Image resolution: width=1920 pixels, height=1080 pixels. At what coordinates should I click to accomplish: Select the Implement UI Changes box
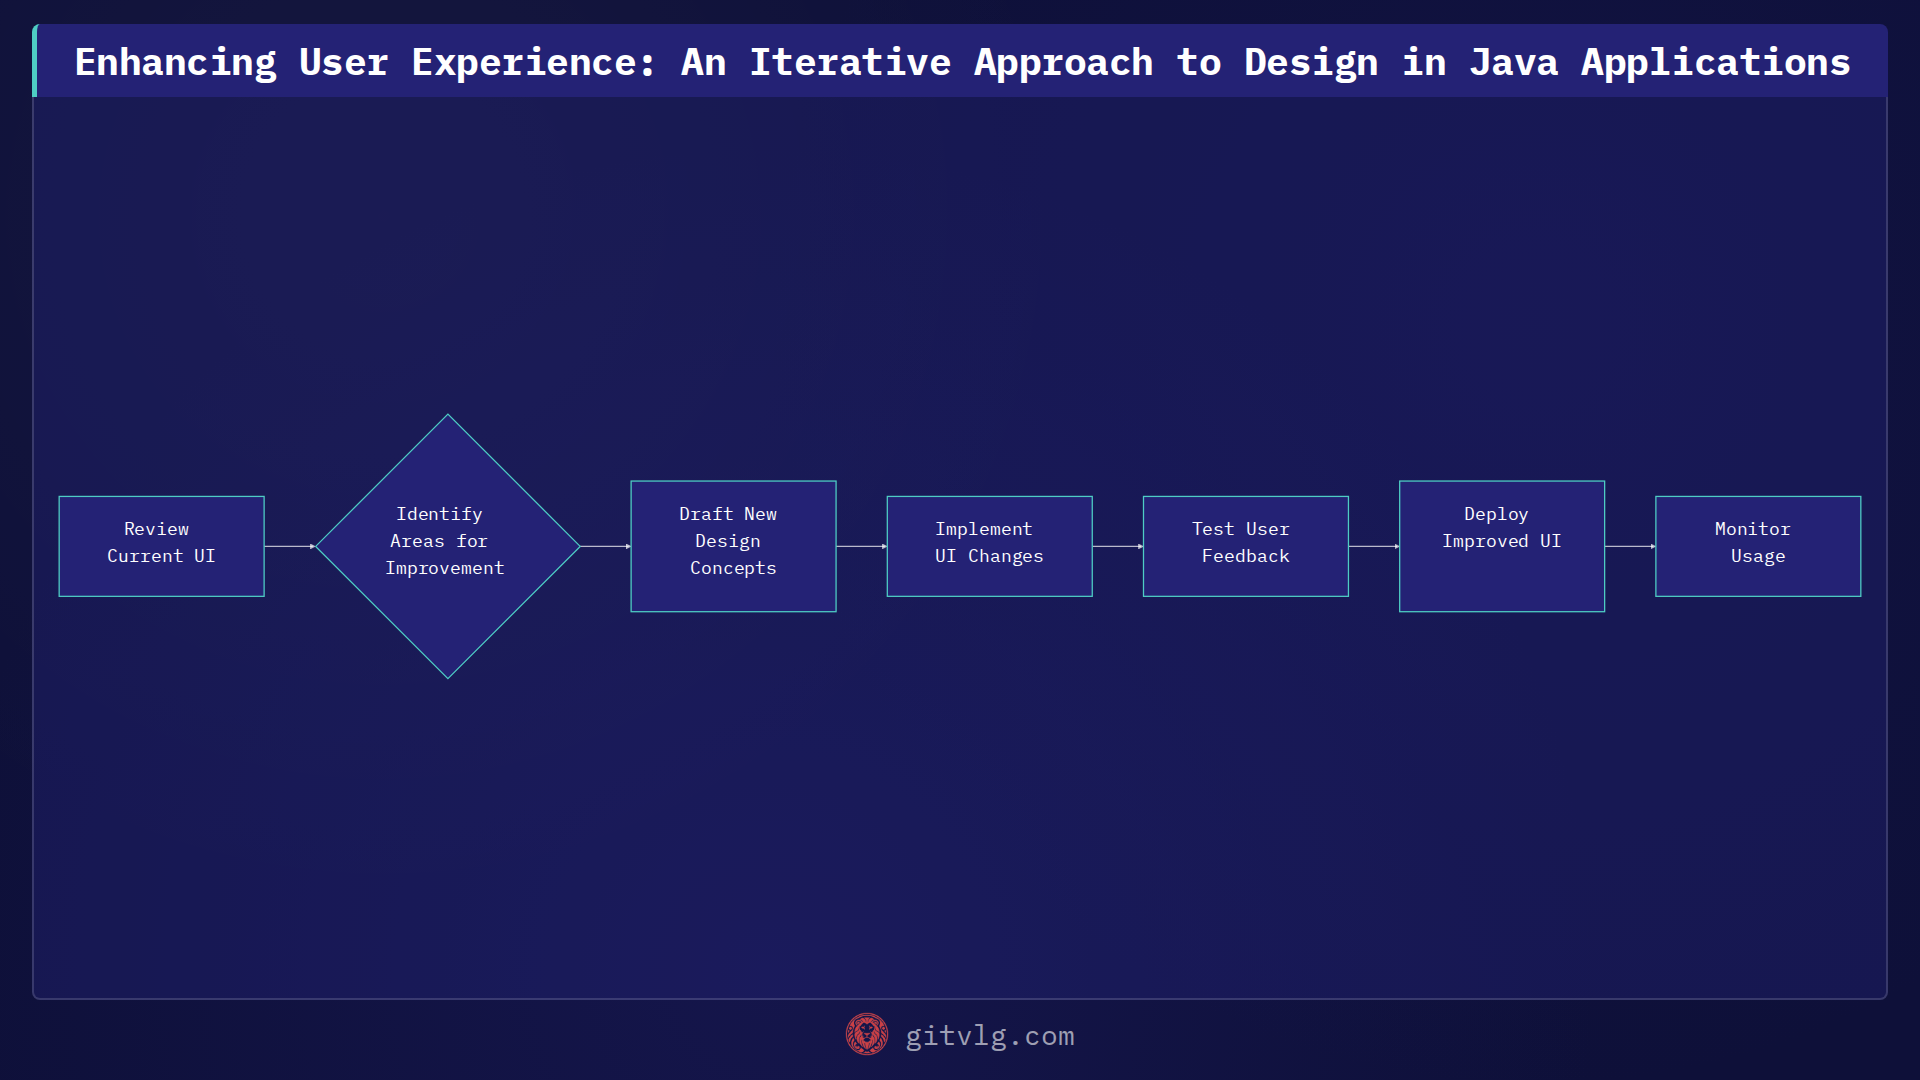pos(989,546)
